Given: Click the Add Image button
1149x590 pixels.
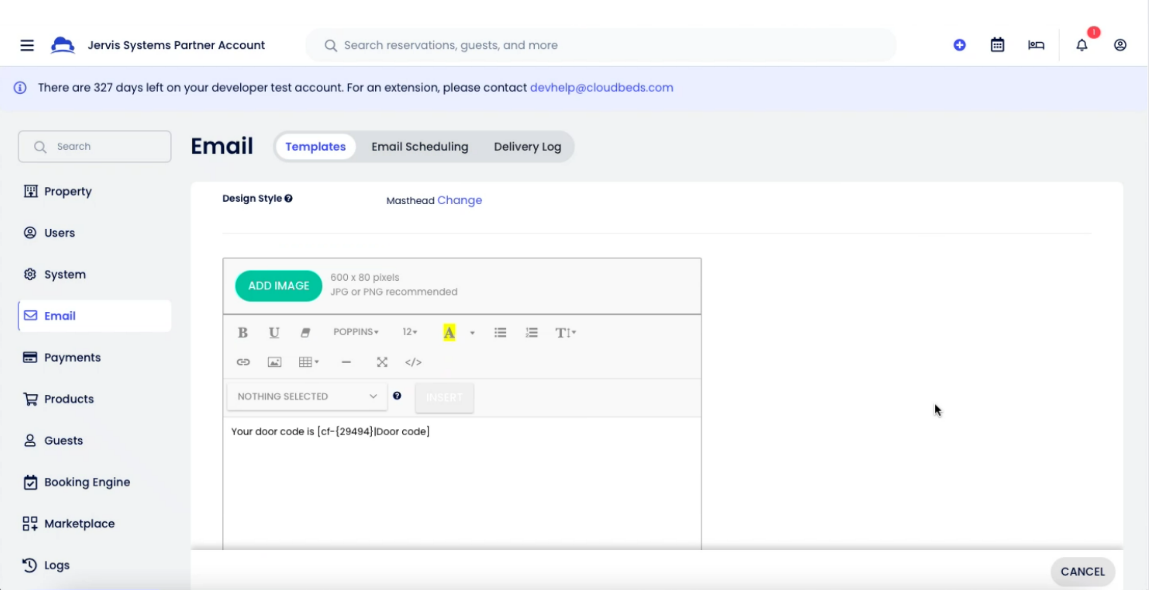Looking at the screenshot, I should coord(278,286).
